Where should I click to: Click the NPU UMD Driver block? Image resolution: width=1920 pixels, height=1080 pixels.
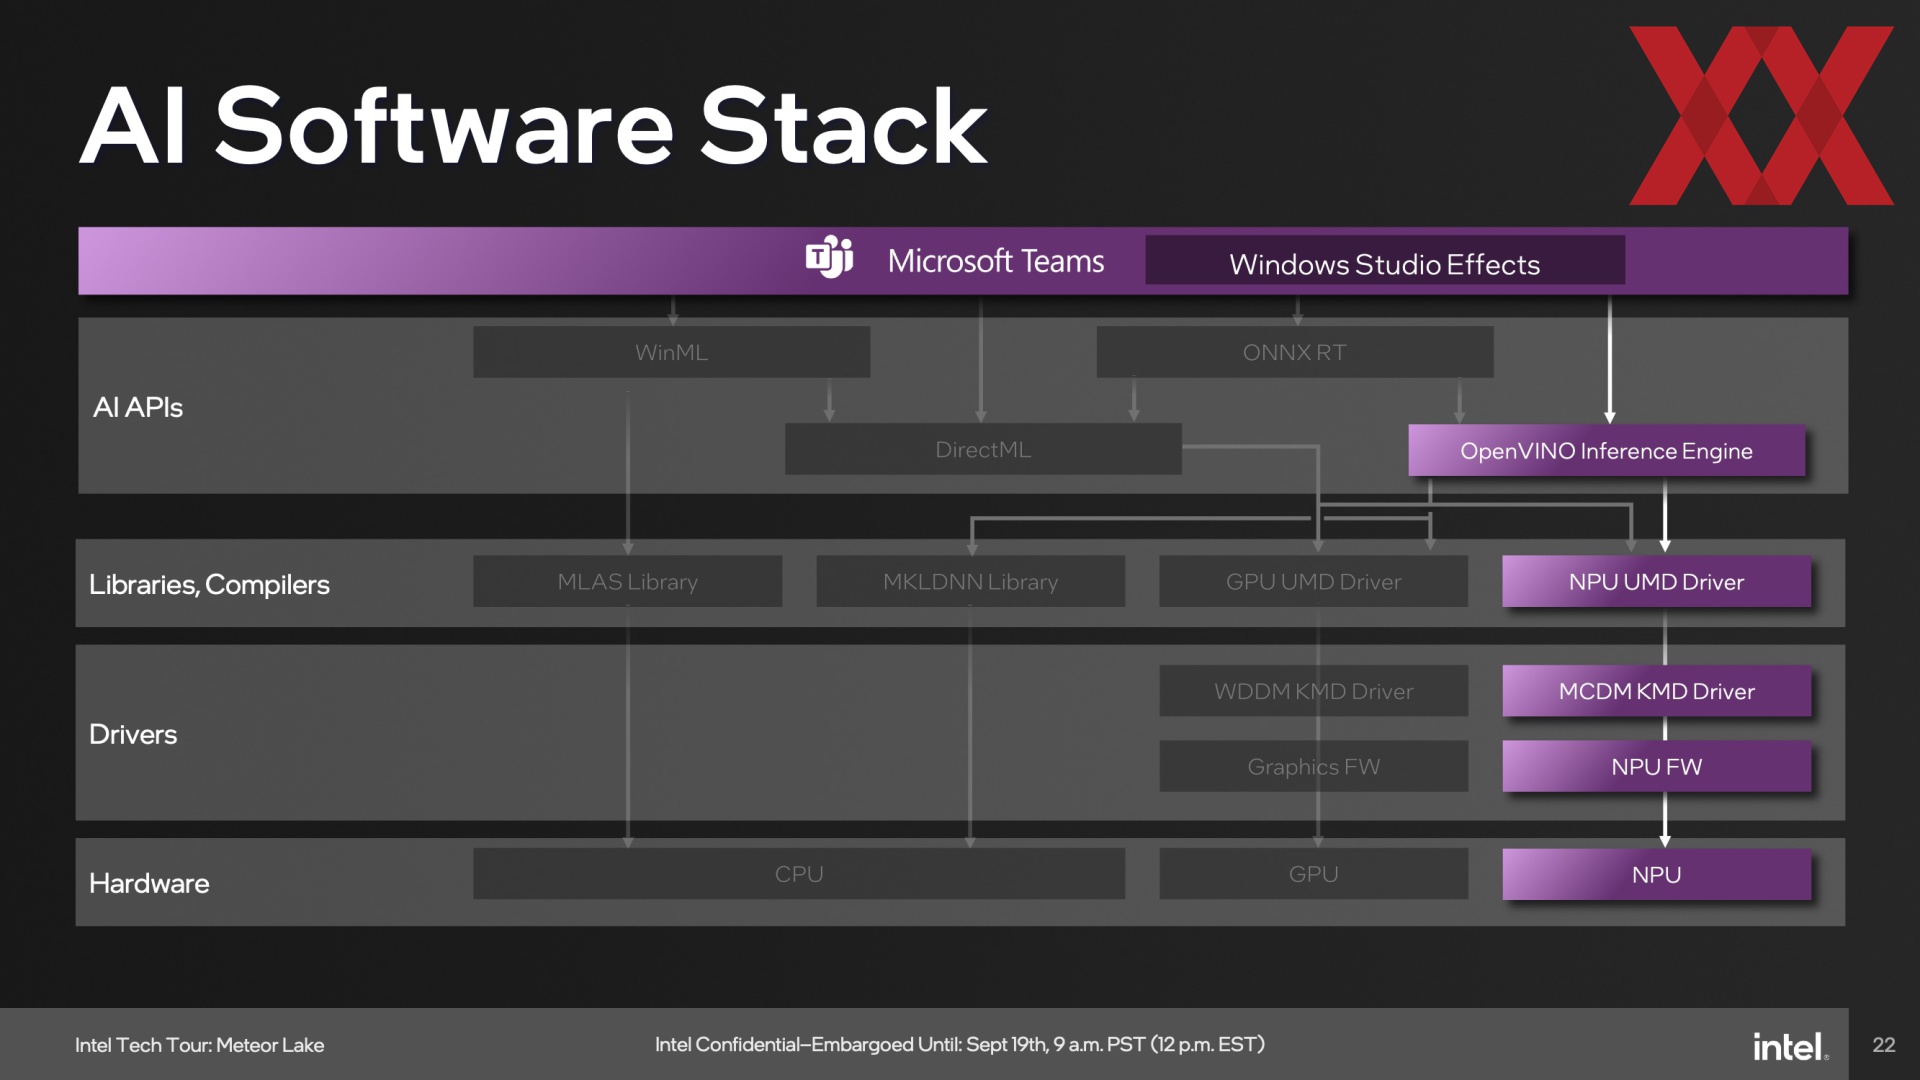click(1656, 581)
